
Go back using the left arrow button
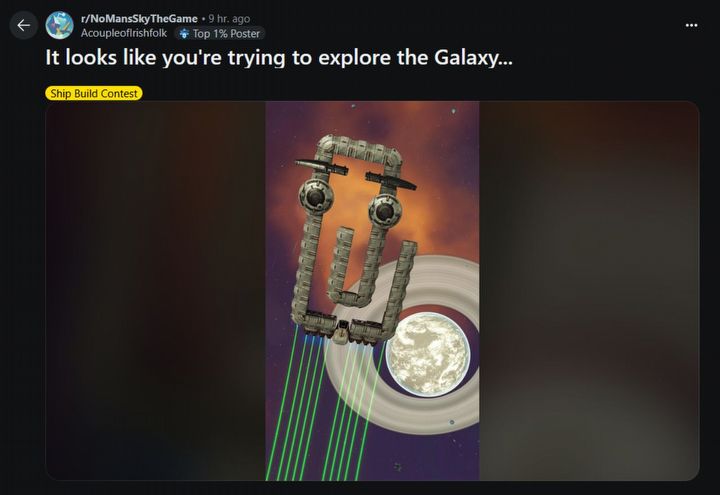23,25
